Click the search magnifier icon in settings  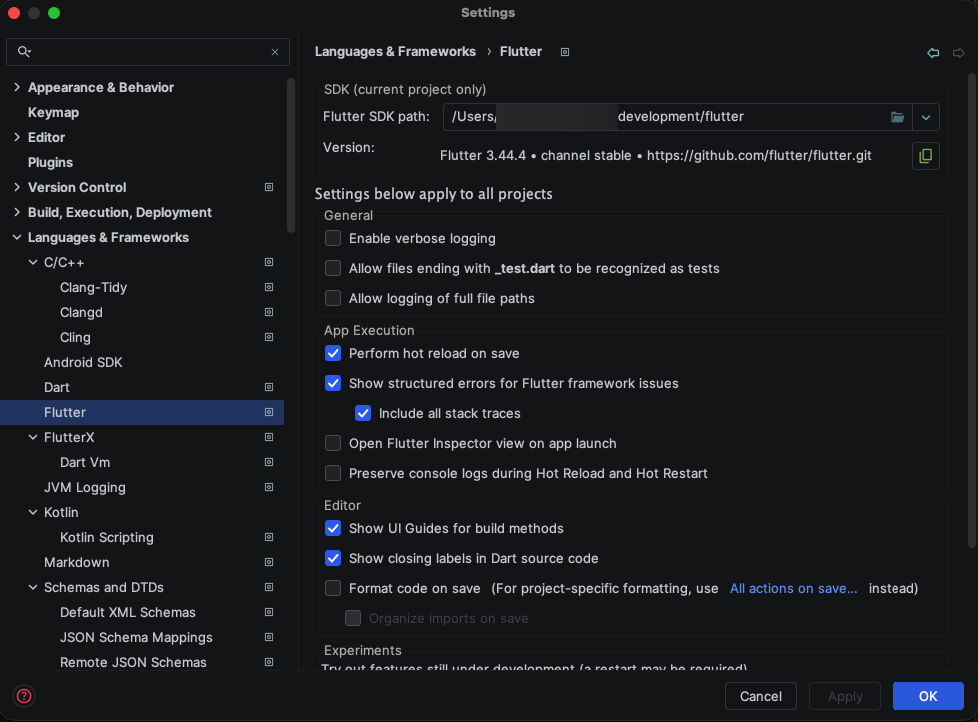(24, 52)
